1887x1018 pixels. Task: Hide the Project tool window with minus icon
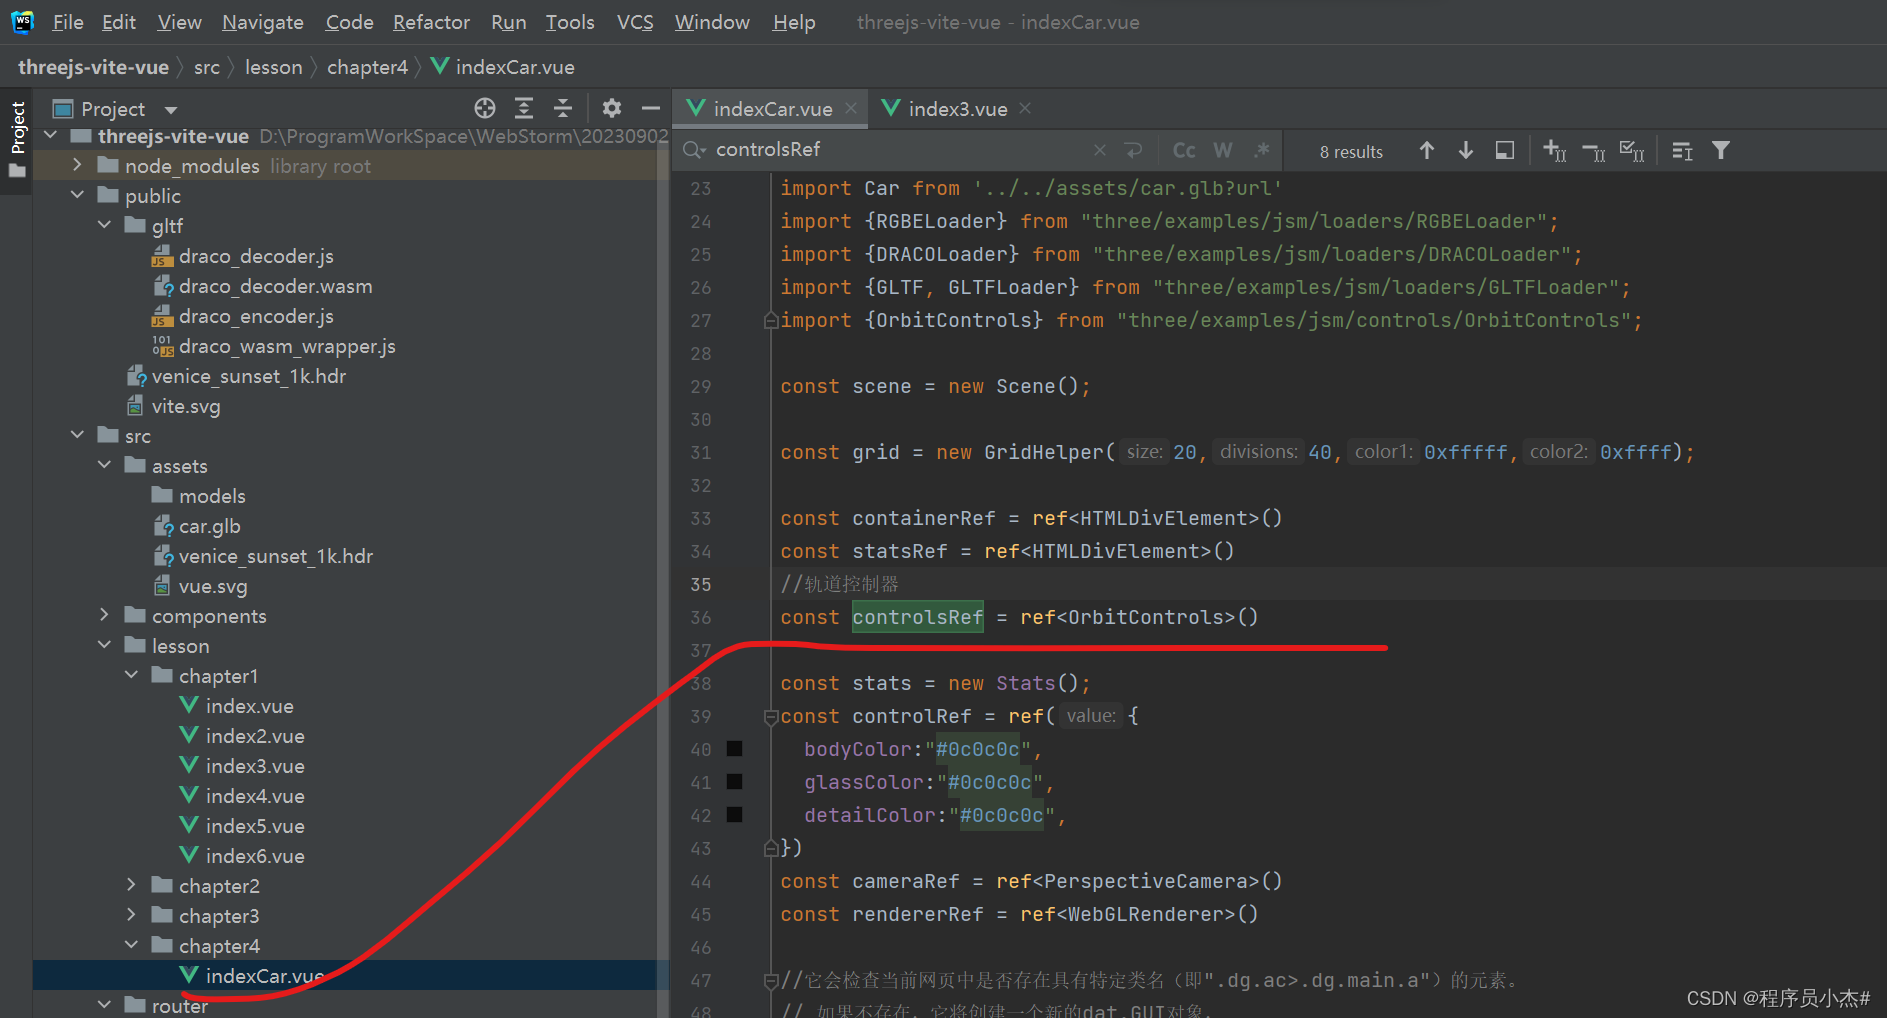pos(651,108)
